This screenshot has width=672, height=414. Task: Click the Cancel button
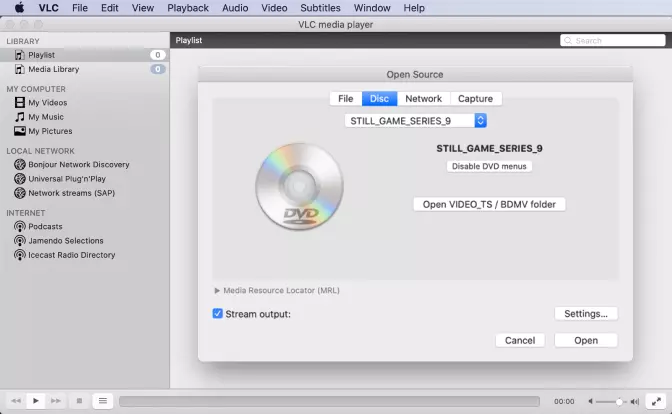520,340
